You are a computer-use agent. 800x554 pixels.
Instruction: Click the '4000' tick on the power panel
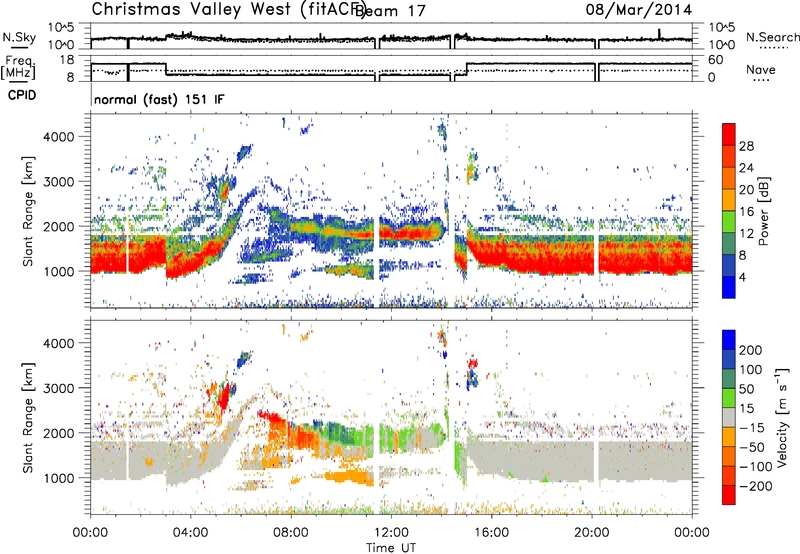(x=58, y=137)
